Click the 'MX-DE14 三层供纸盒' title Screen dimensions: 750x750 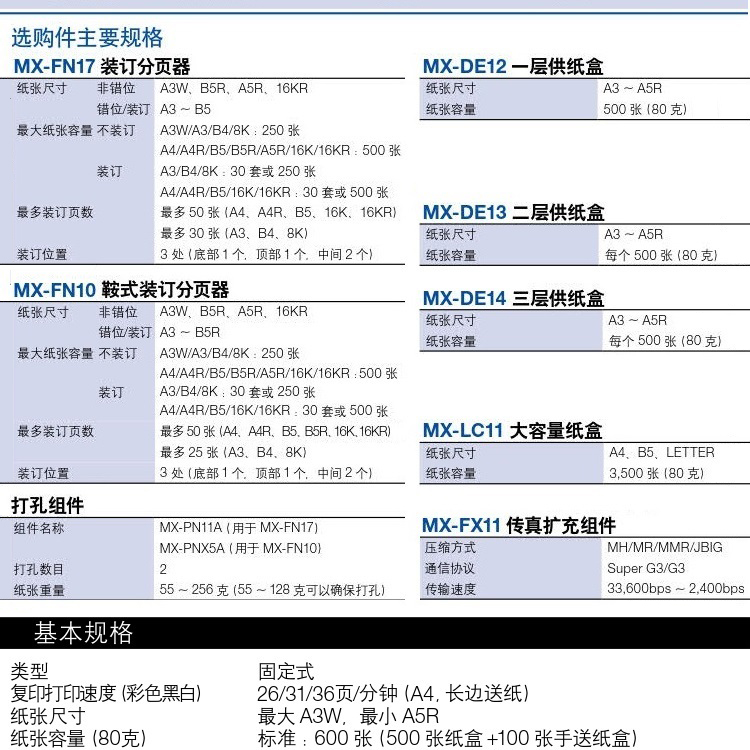point(514,298)
